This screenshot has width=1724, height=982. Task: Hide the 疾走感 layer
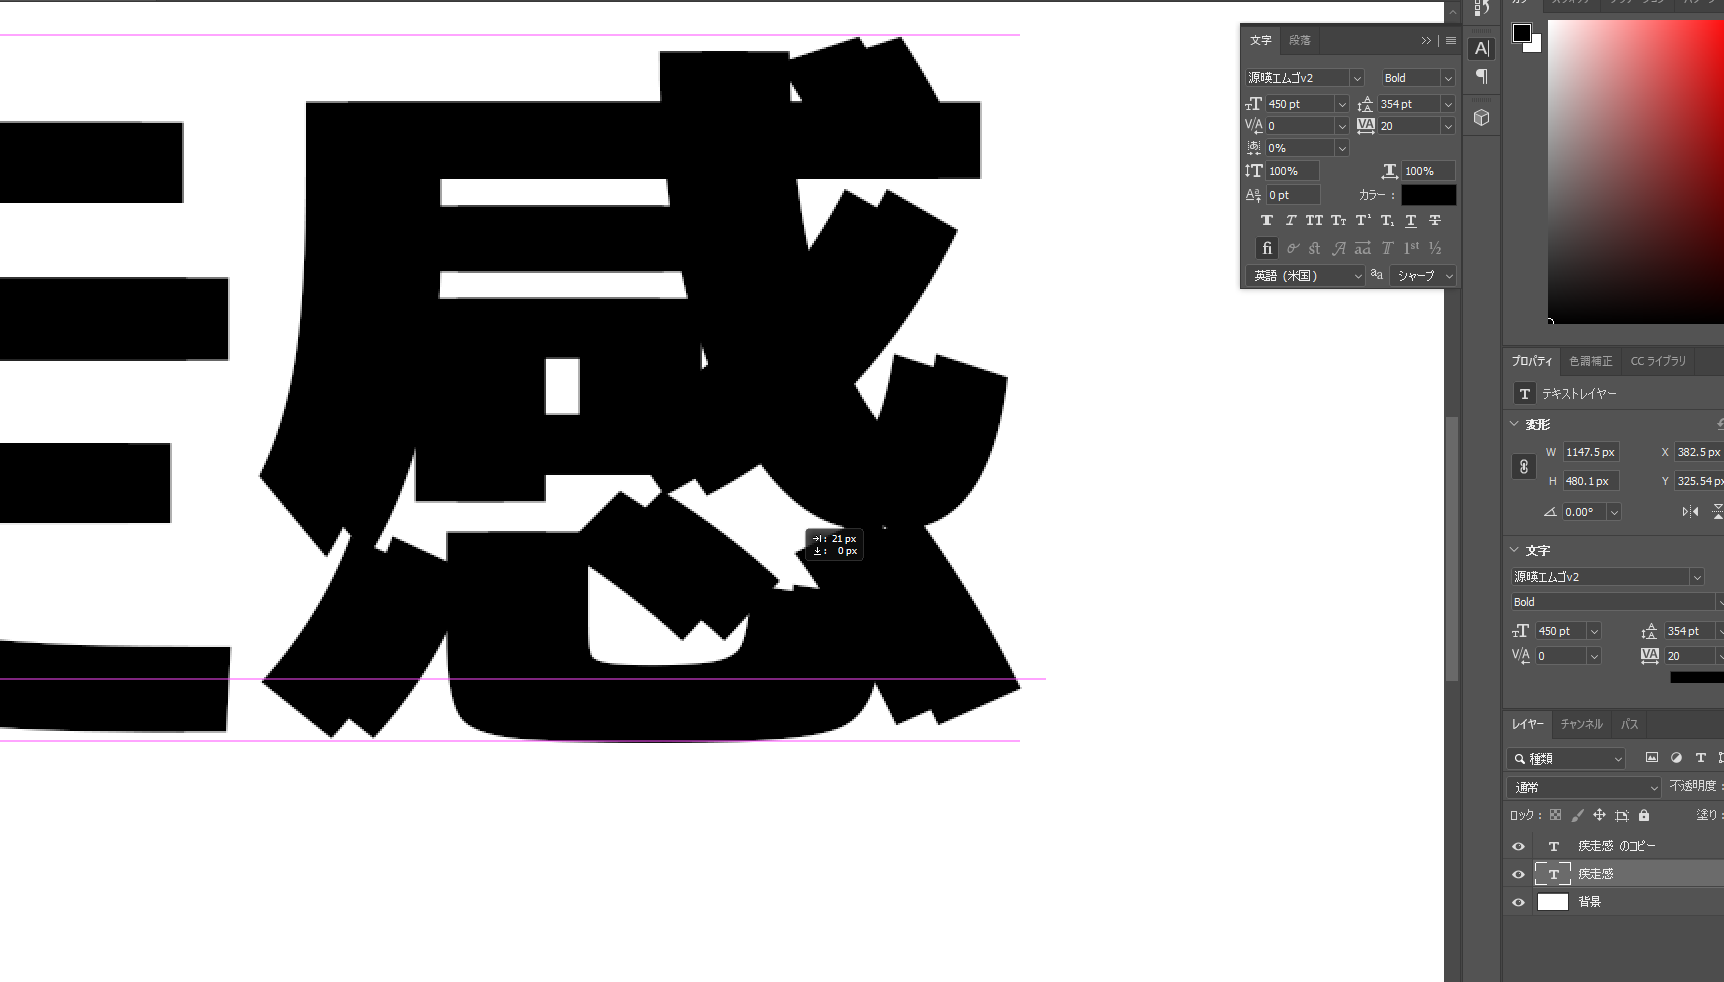(x=1518, y=874)
